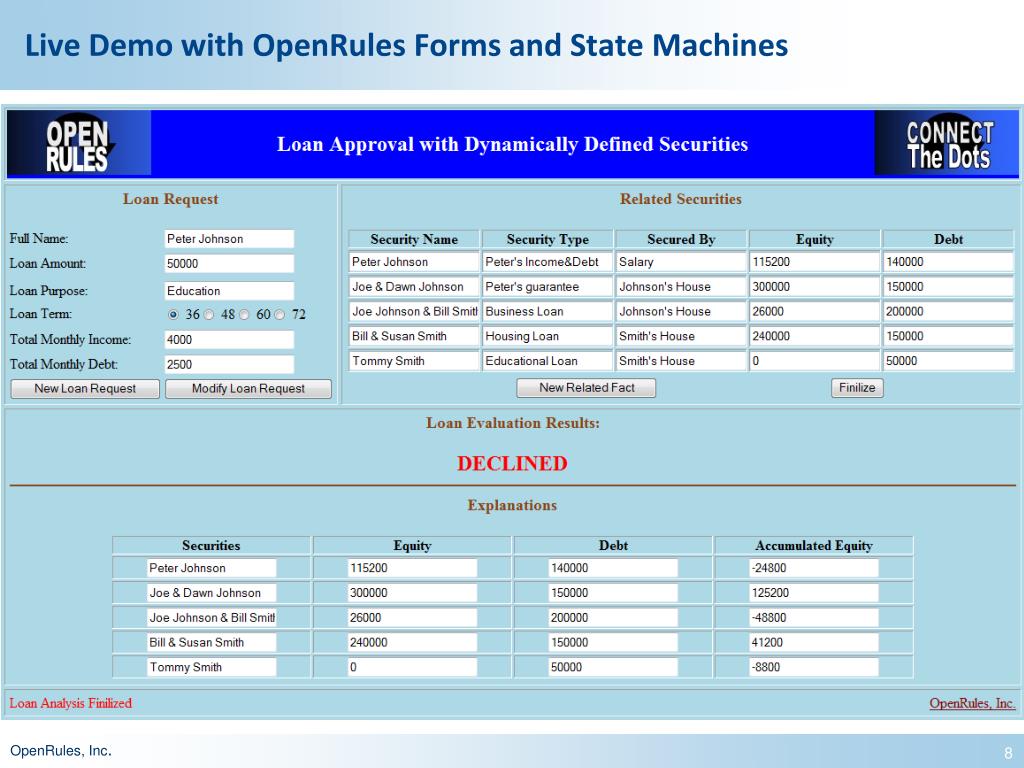Click Tommy Smith's Equity field 0
This screenshot has height=768, width=1024.
coord(814,361)
